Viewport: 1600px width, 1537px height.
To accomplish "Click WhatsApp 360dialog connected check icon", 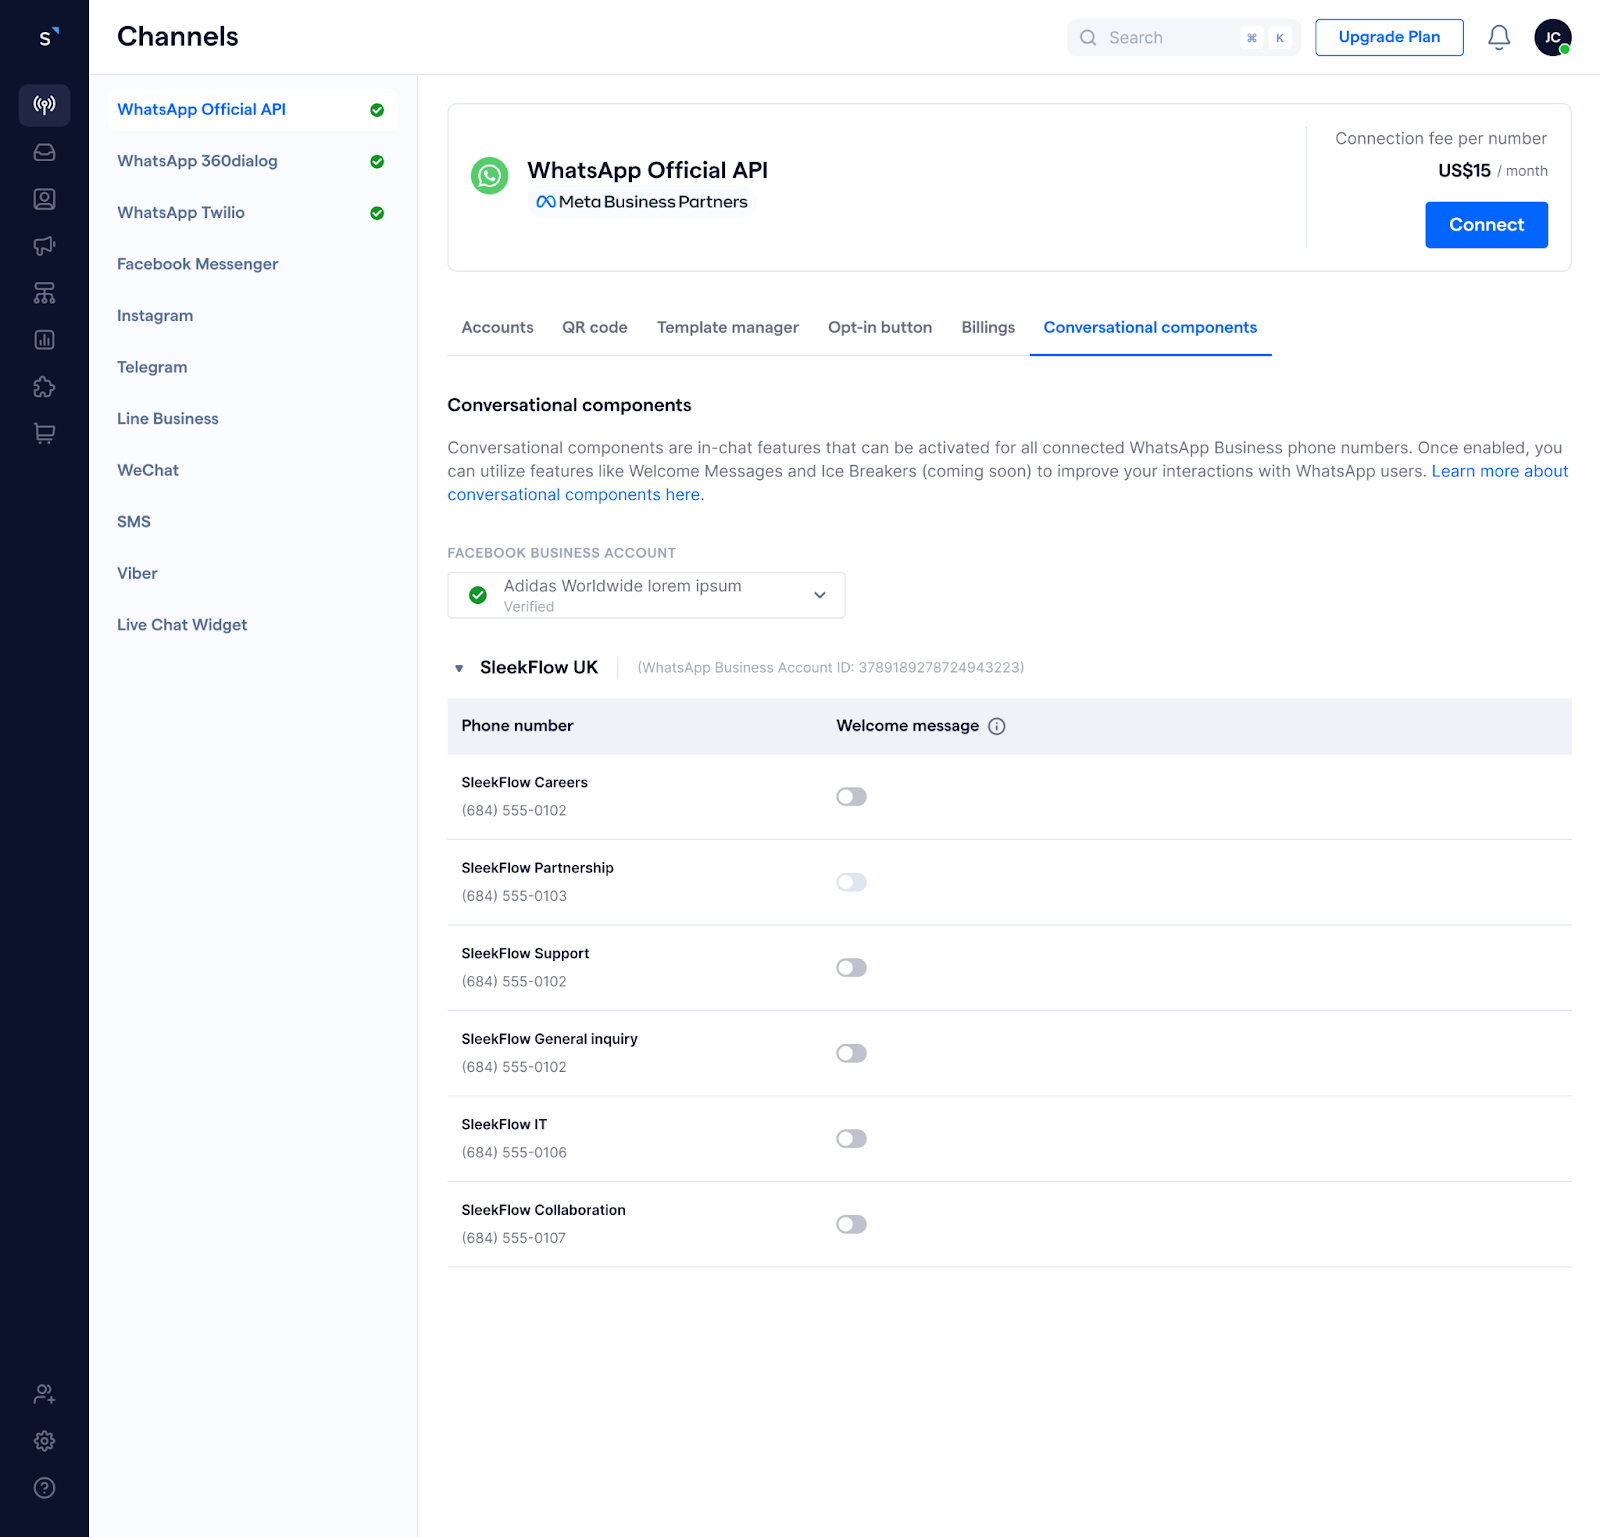I will [377, 161].
